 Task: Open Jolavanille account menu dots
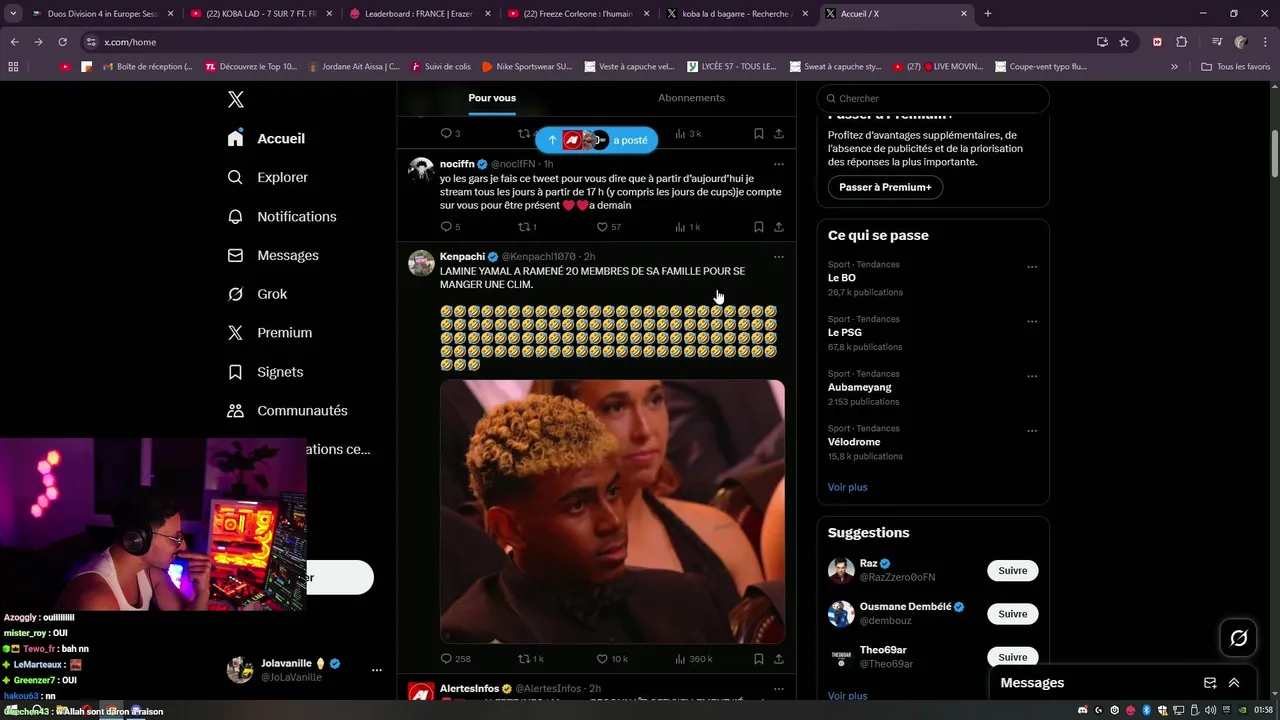(376, 670)
